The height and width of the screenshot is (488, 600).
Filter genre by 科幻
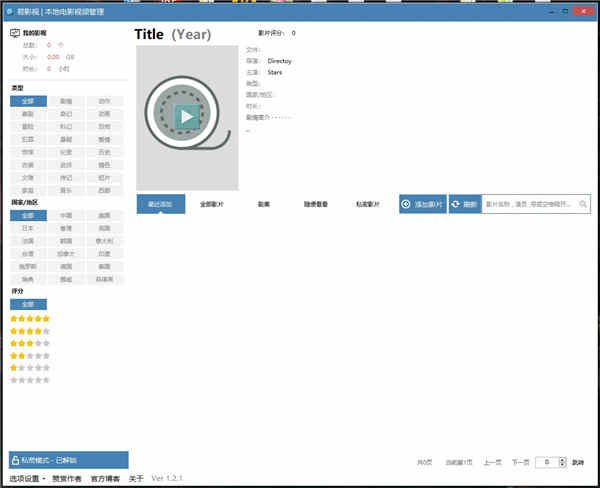coord(66,127)
